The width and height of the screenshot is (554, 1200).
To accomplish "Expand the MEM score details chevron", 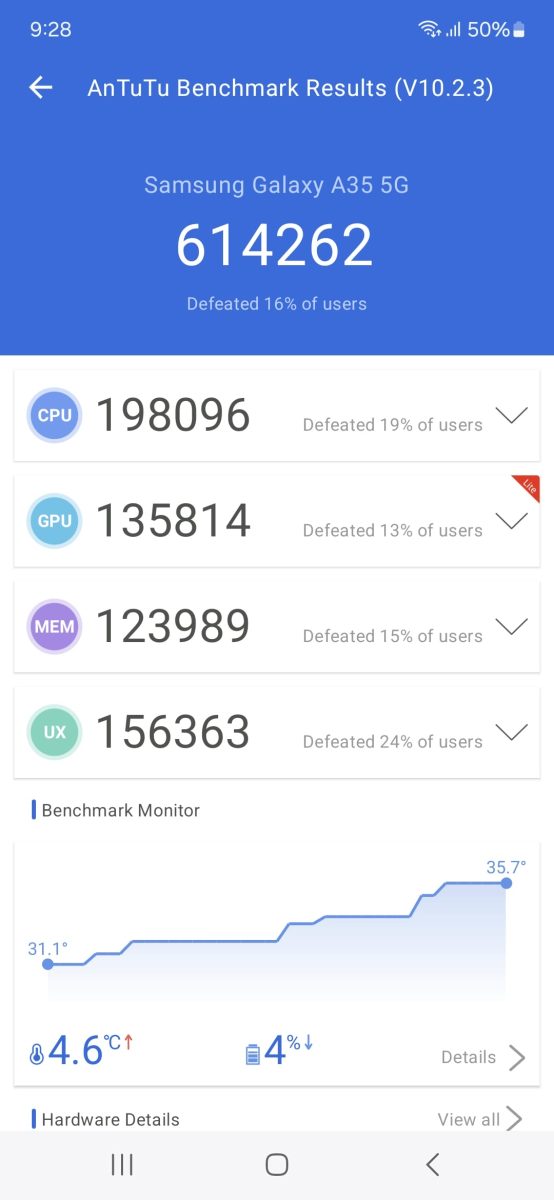I will 512,628.
